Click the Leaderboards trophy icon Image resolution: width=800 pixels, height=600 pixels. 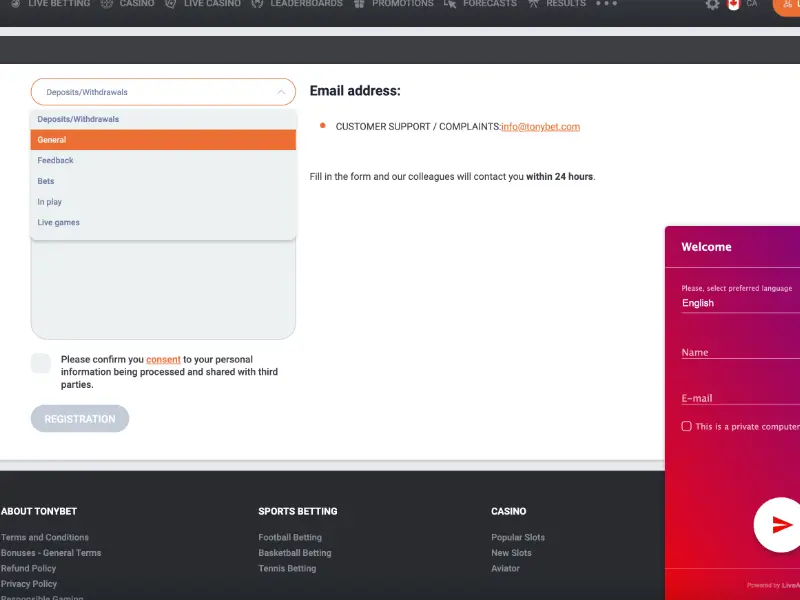(x=258, y=4)
